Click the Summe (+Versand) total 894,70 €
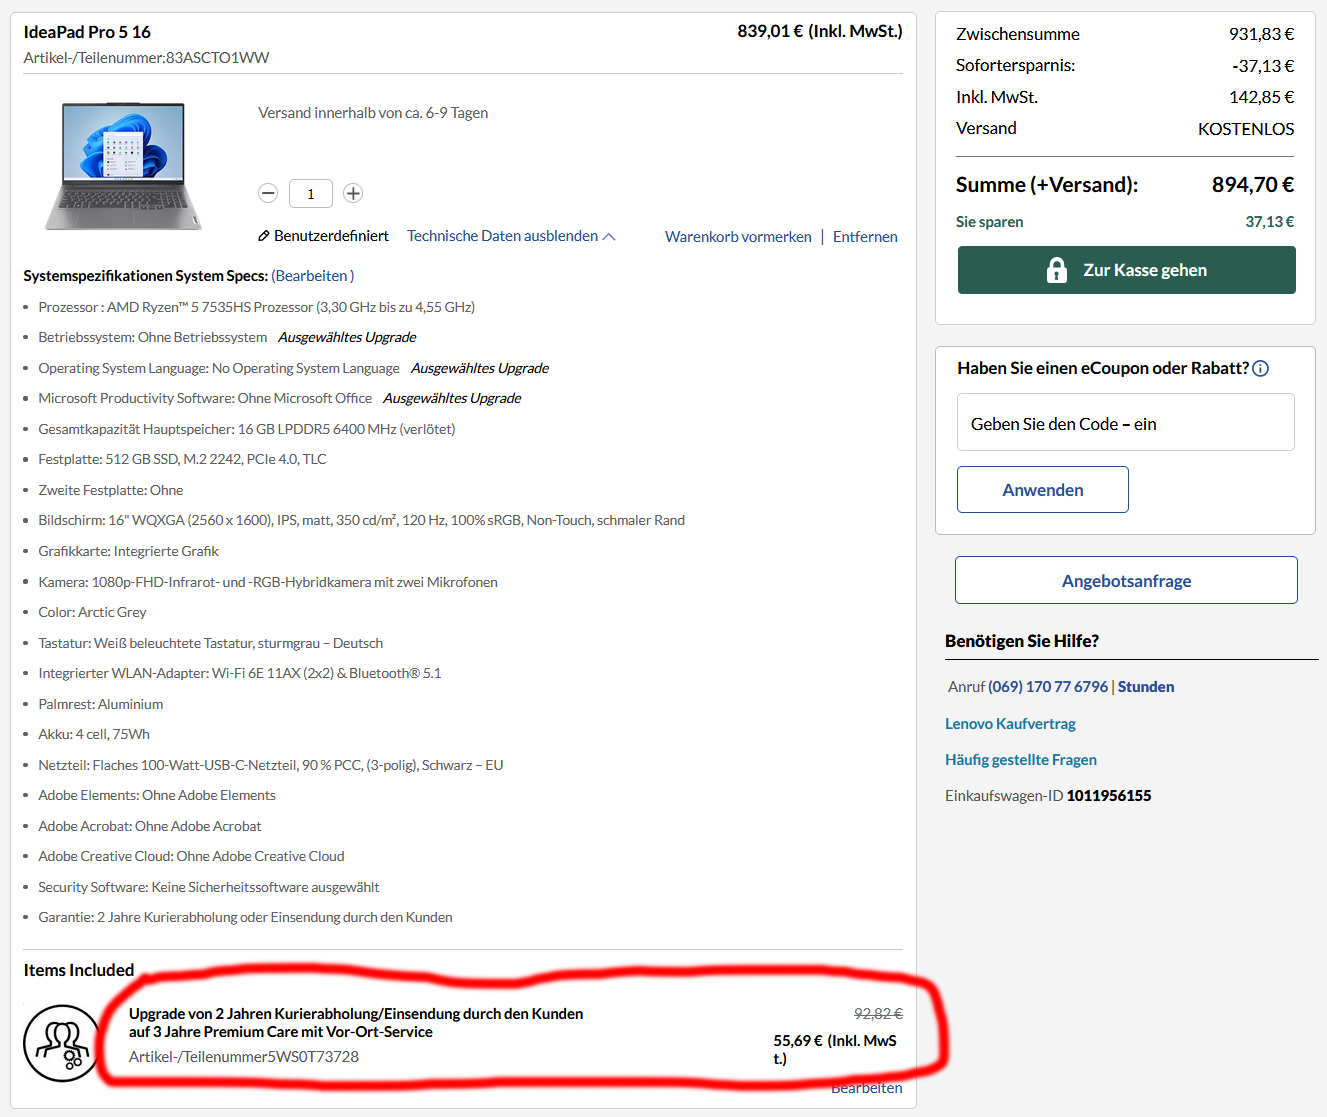Image resolution: width=1327 pixels, height=1117 pixels. click(x=1253, y=185)
